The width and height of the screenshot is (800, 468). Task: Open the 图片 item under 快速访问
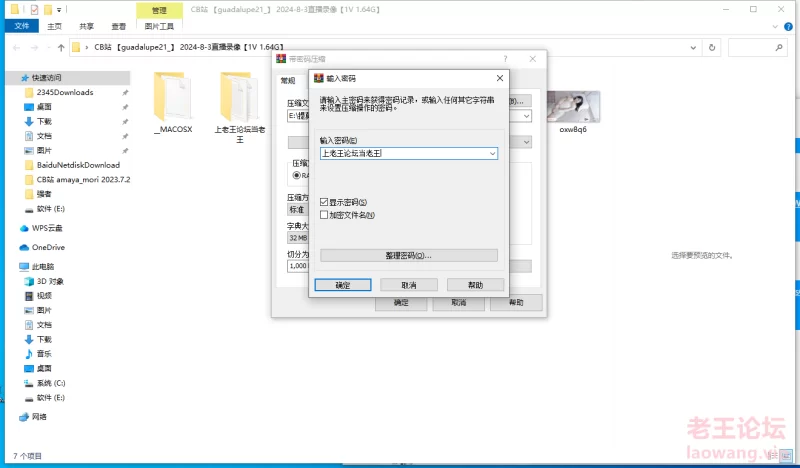click(x=44, y=151)
